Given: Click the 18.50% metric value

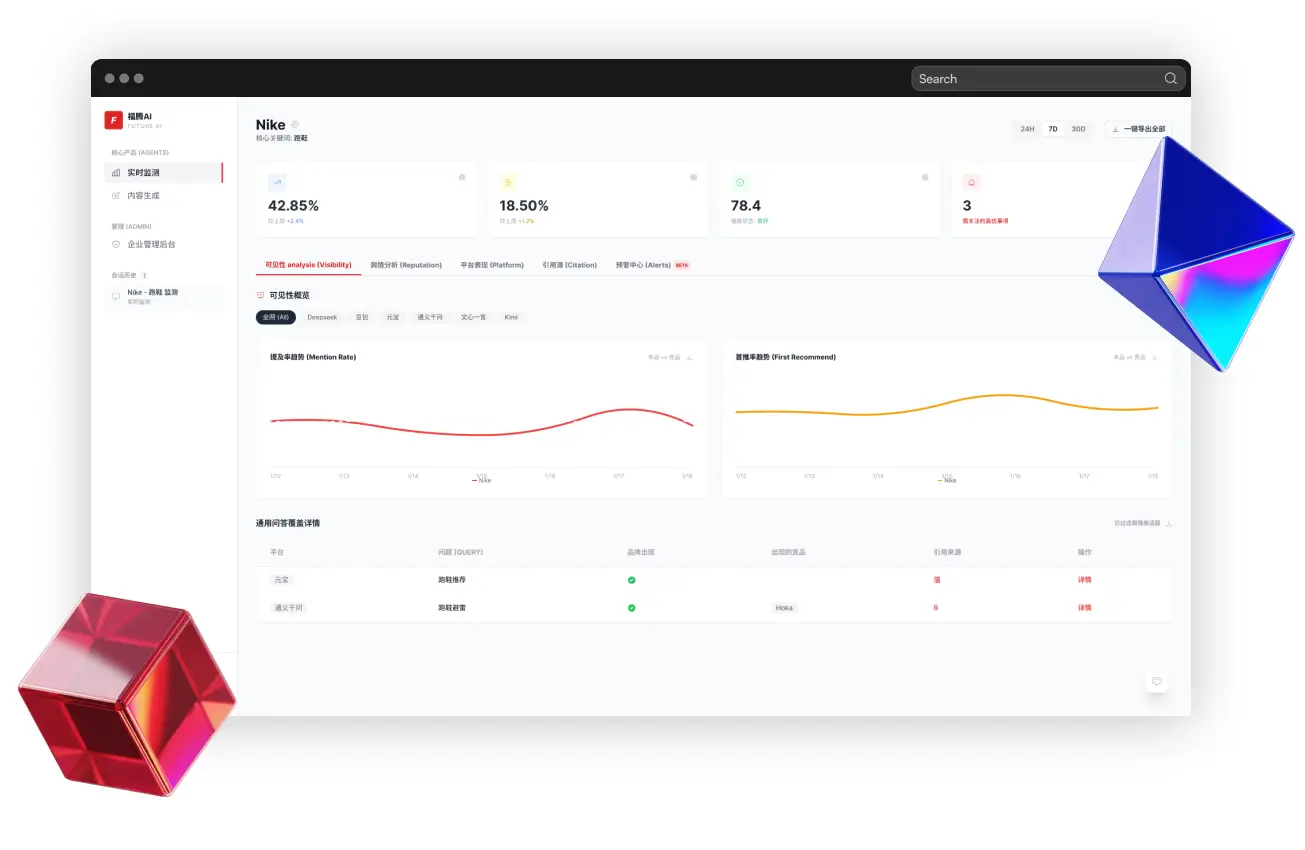Looking at the screenshot, I should click(x=524, y=206).
